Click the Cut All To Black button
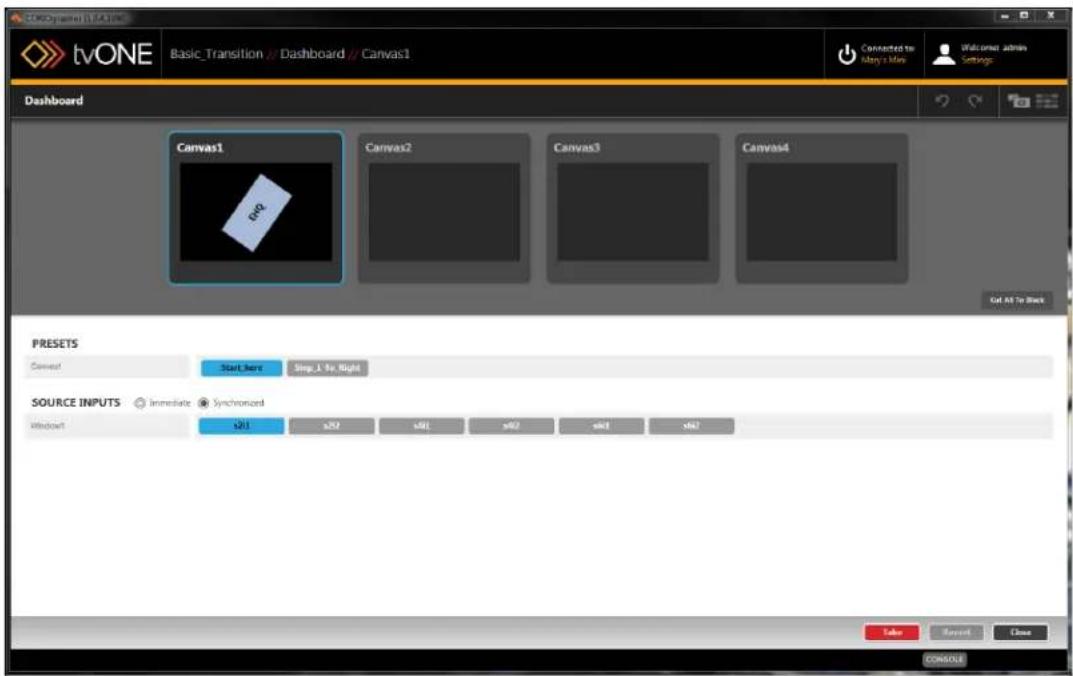The height and width of the screenshot is (676, 1073). pos(1017,300)
